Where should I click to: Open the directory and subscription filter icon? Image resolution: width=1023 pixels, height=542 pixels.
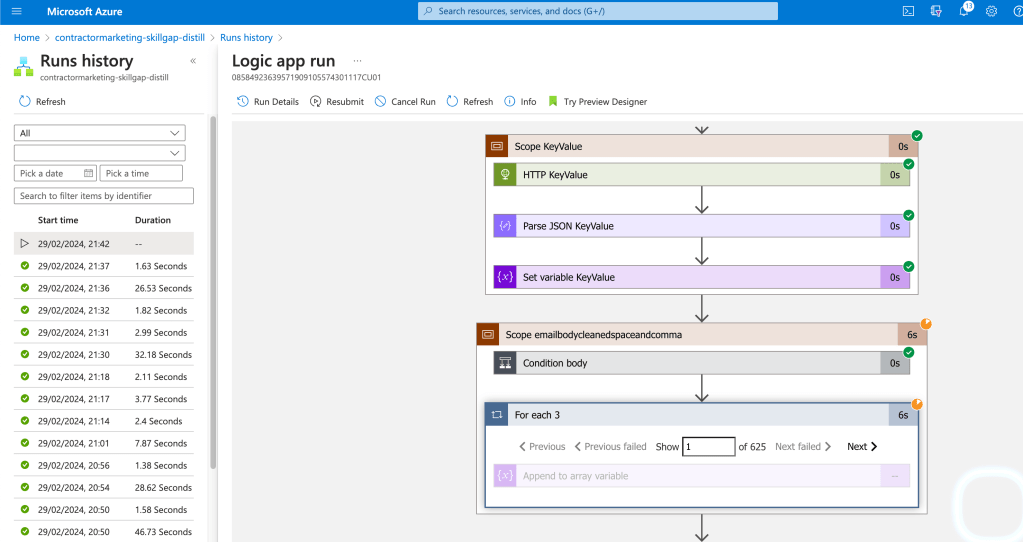tap(936, 11)
